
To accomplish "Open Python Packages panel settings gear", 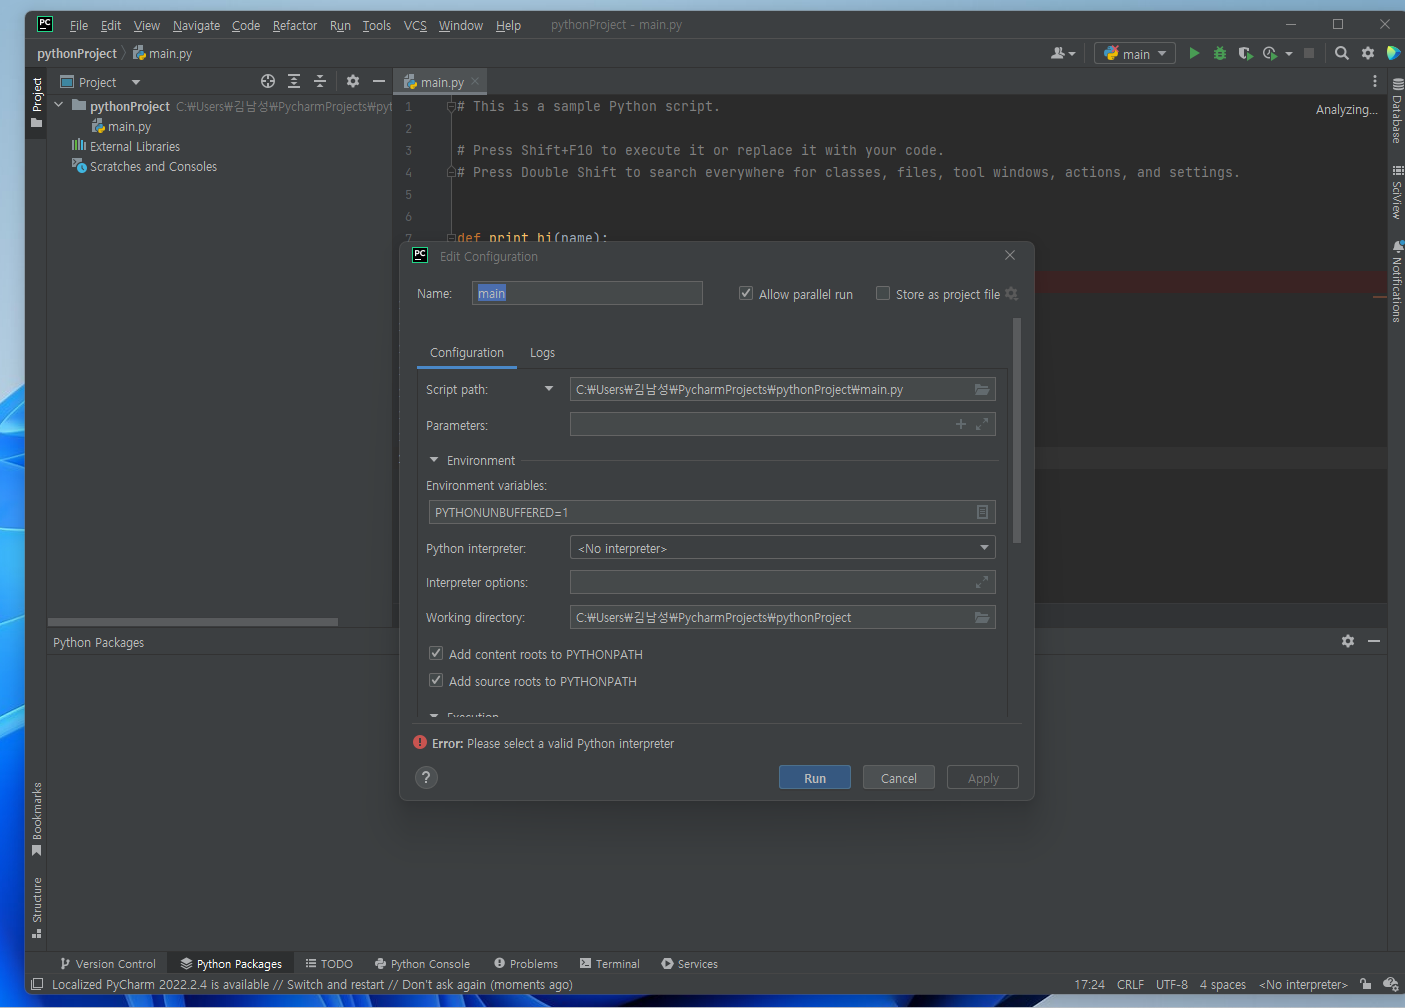I will point(1348,641).
